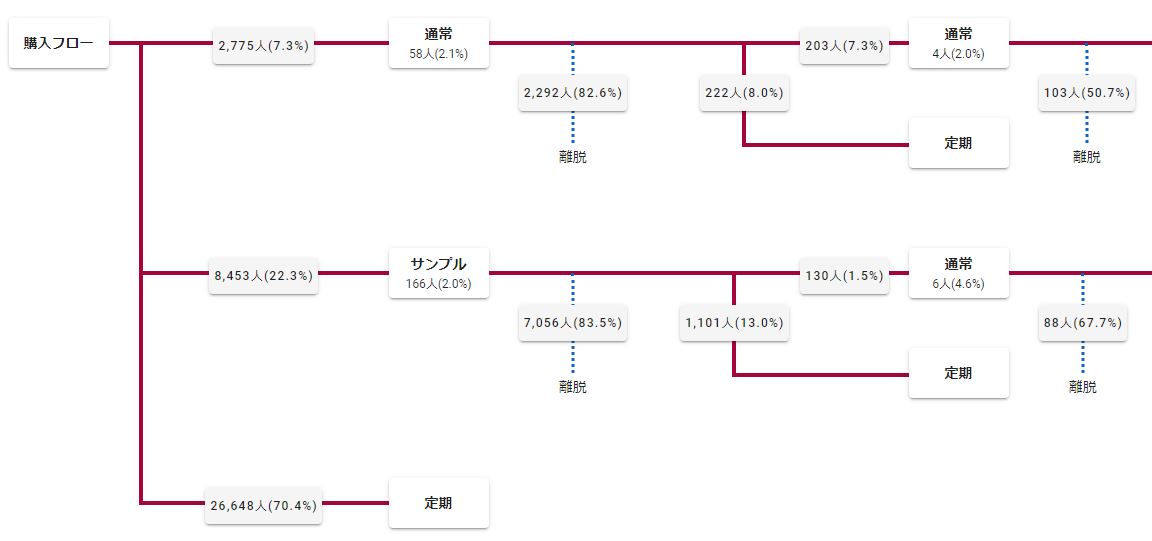
Task: Select the 103人(50.7%) dropout label
Action: (x=1086, y=93)
